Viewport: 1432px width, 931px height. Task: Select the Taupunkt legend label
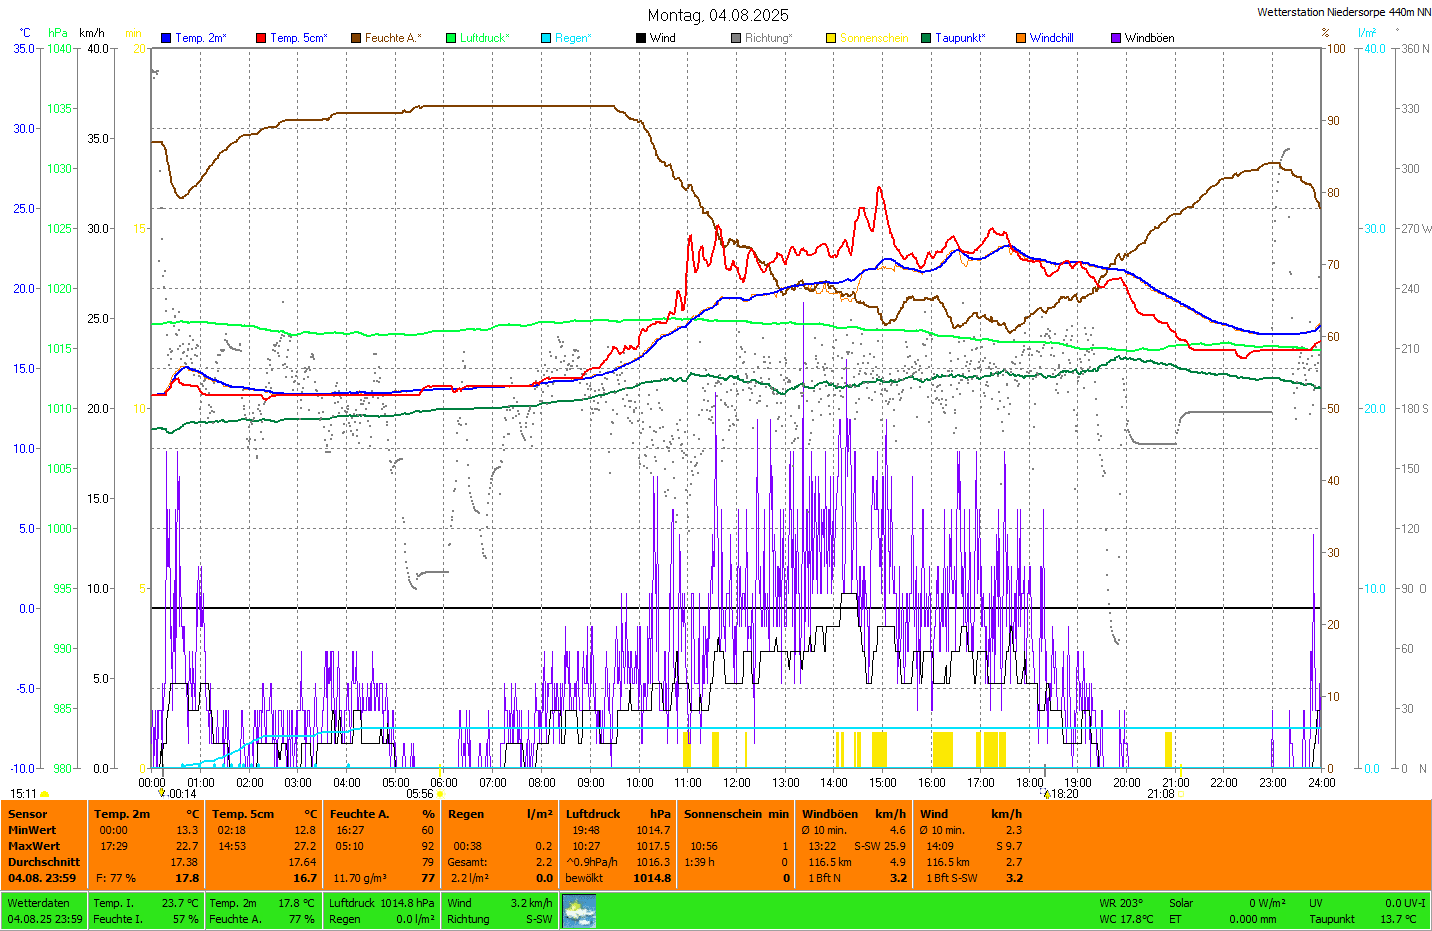click(x=960, y=38)
